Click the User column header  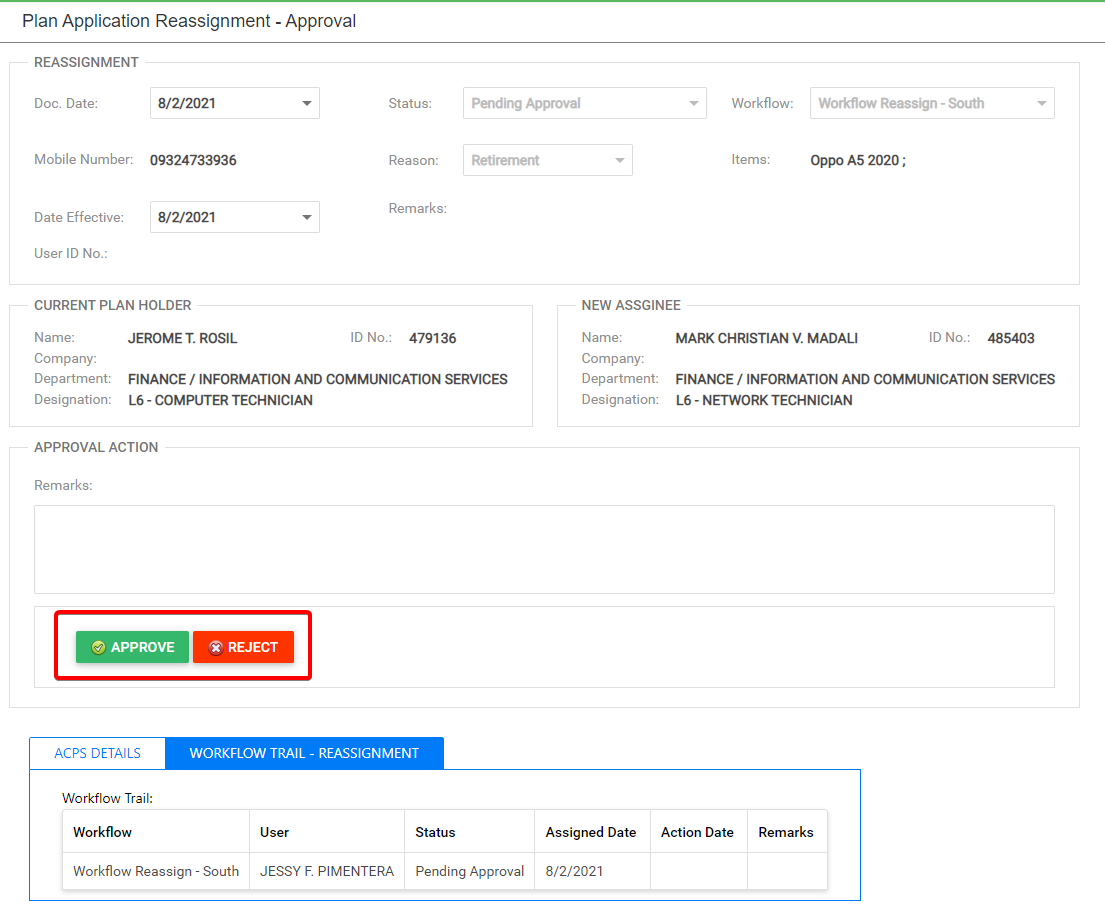(x=275, y=832)
